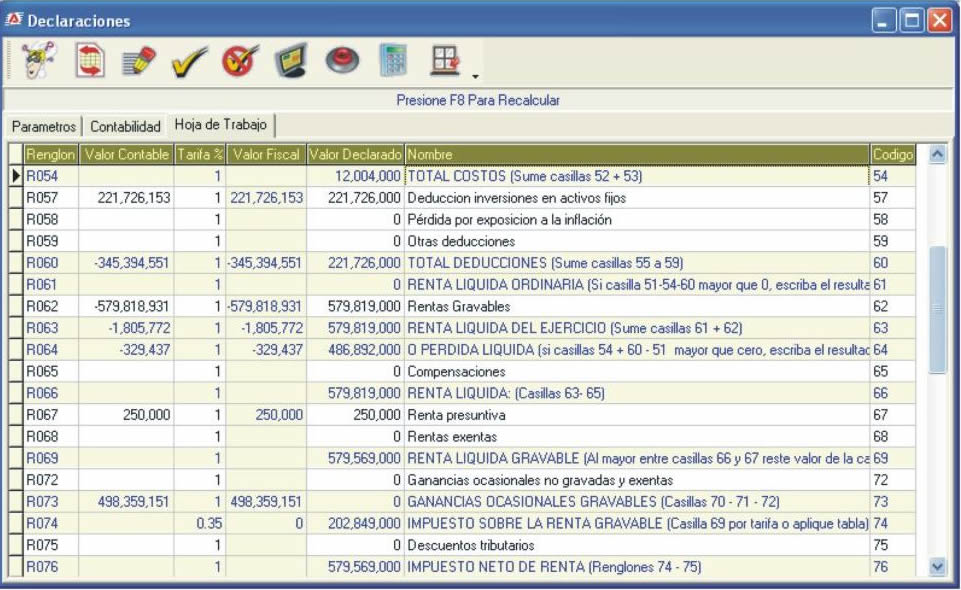The image size is (961, 590).
Task: Click the RENTA LIQUIDA ORDINARIA name cell
Action: [x=637, y=285]
